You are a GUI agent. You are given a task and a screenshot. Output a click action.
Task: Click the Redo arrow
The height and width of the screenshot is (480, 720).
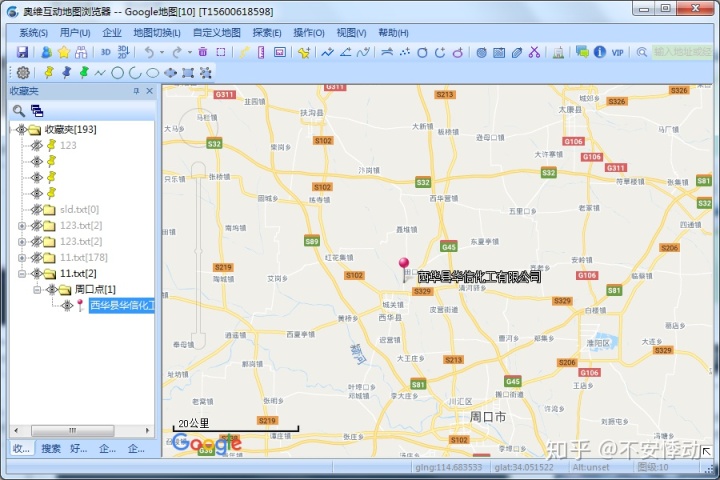tap(177, 52)
